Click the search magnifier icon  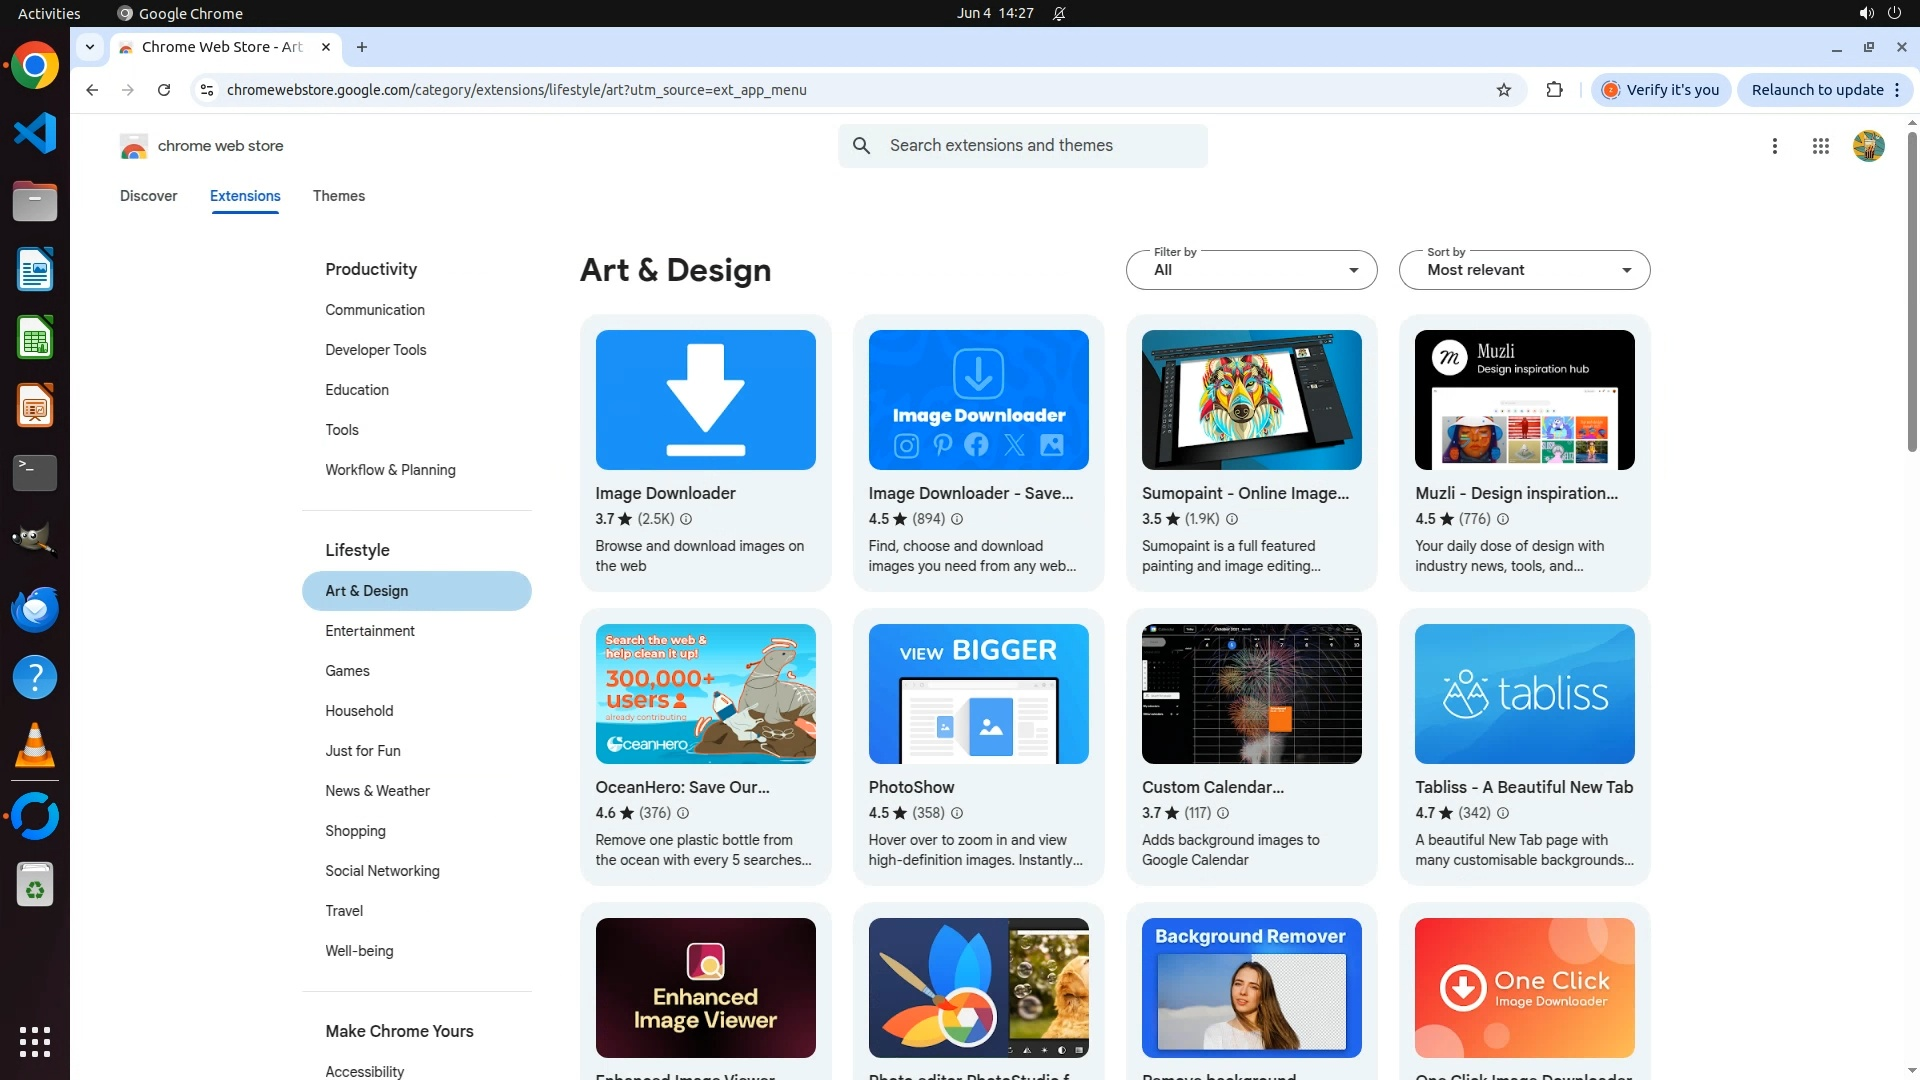861,146
